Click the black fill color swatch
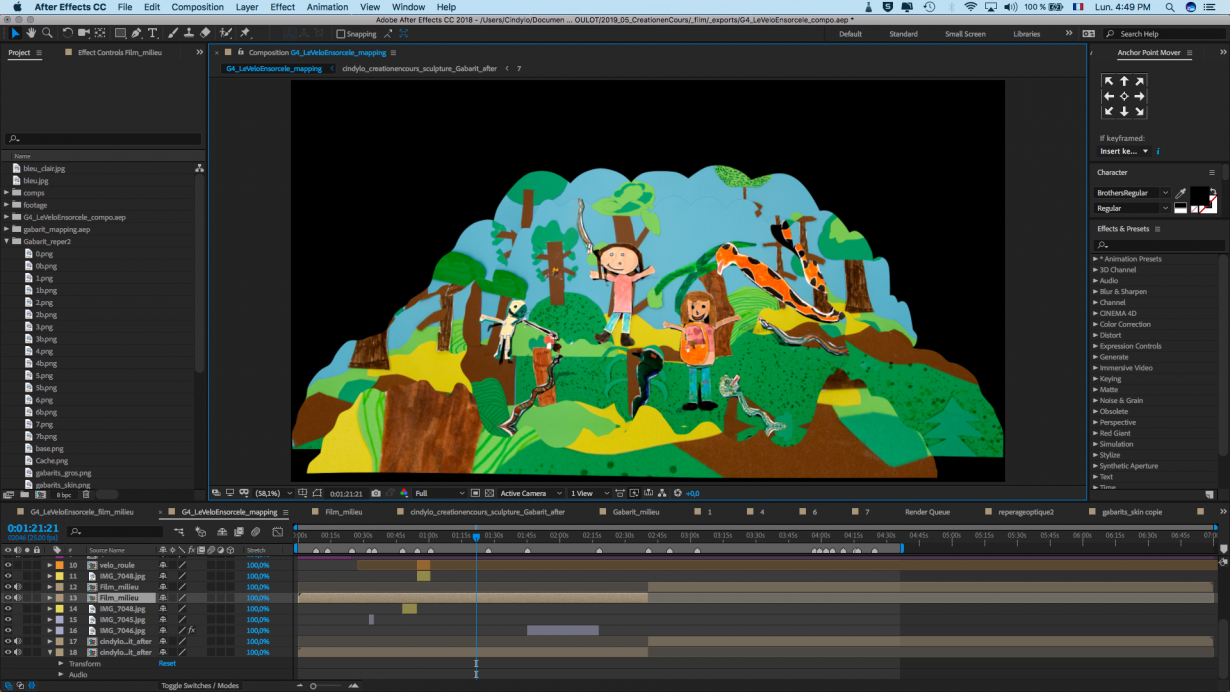This screenshot has width=1230, height=692. (1198, 194)
